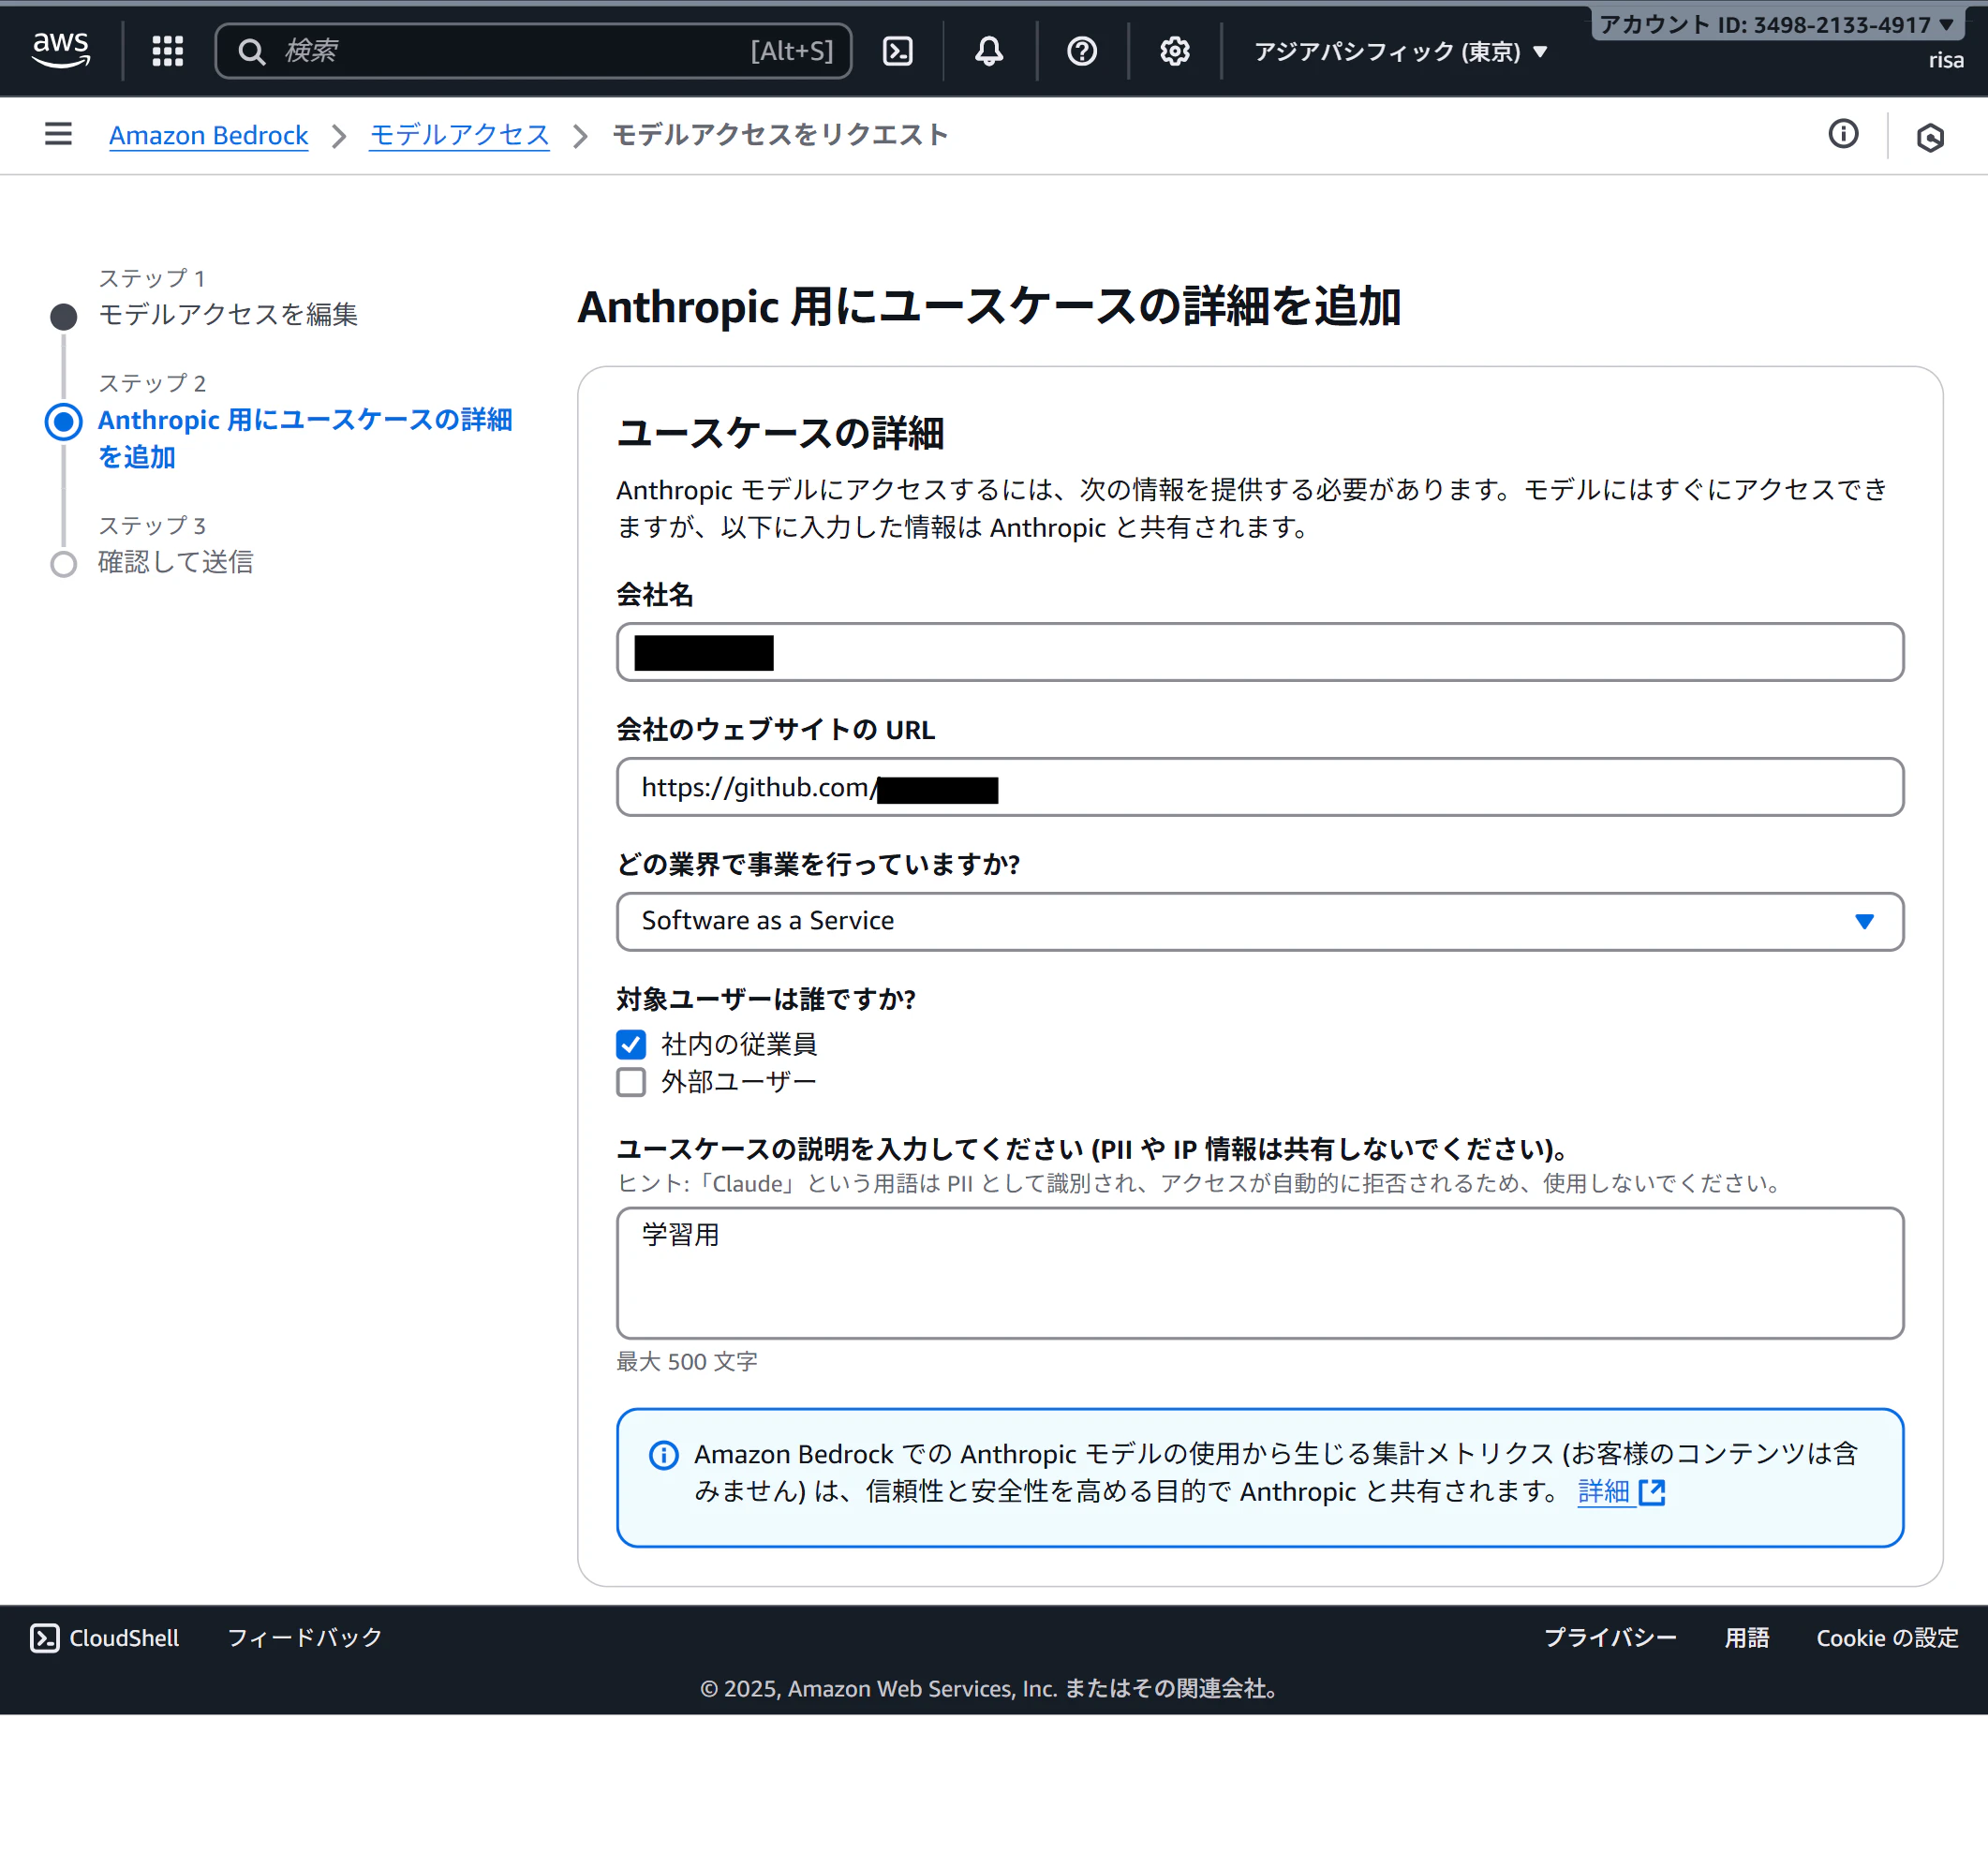The image size is (1988, 1867).
Task: Go to Amazon Bedrock breadcrumb
Action: point(208,135)
